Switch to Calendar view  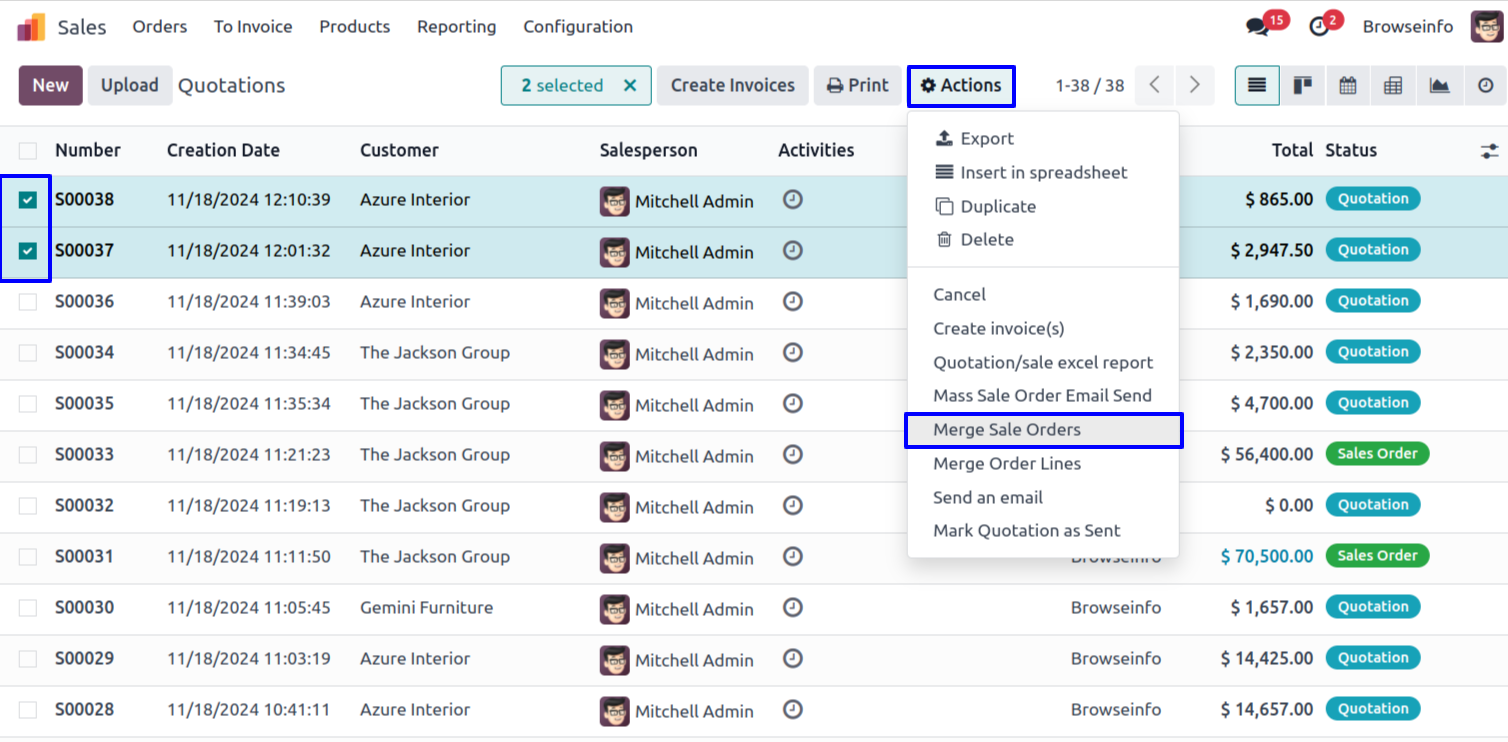tap(1348, 86)
